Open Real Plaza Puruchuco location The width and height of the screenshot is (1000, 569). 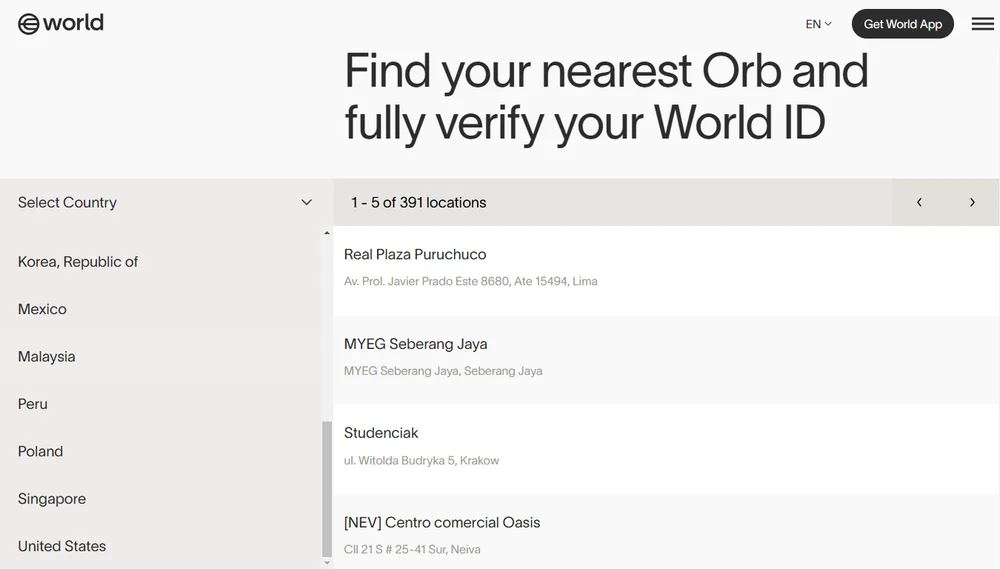[415, 255]
